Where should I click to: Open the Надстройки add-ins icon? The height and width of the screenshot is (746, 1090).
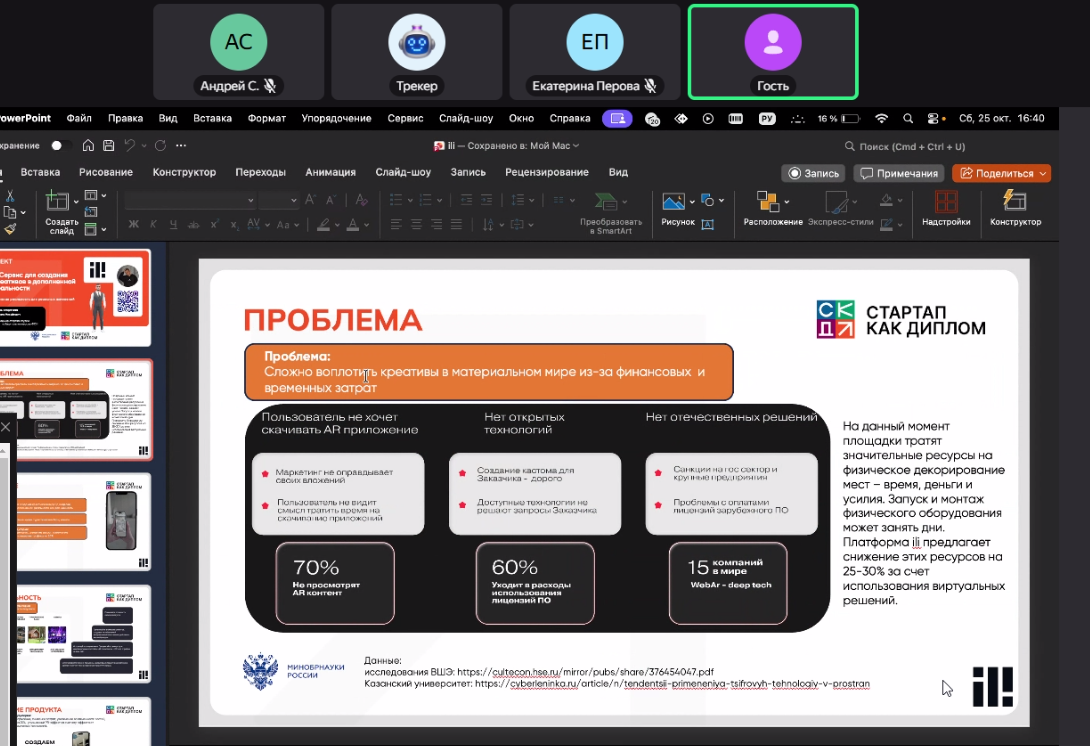tap(945, 202)
